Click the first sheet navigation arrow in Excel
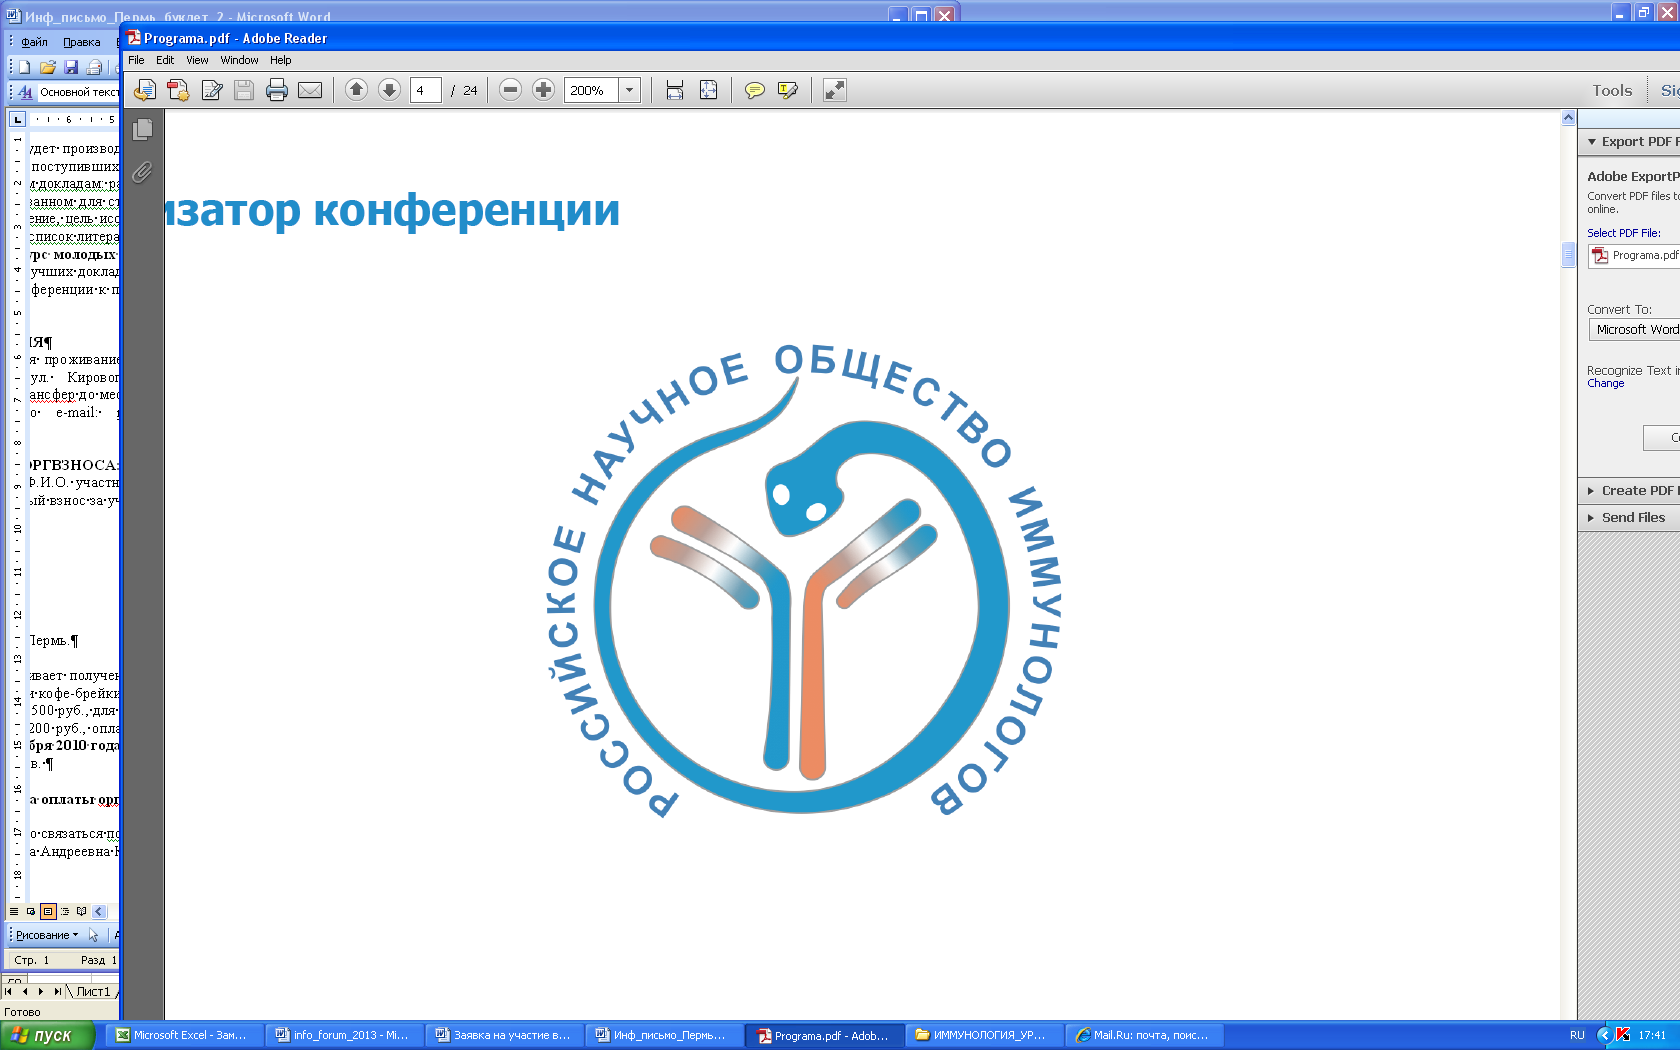The height and width of the screenshot is (1050, 1680). point(9,992)
